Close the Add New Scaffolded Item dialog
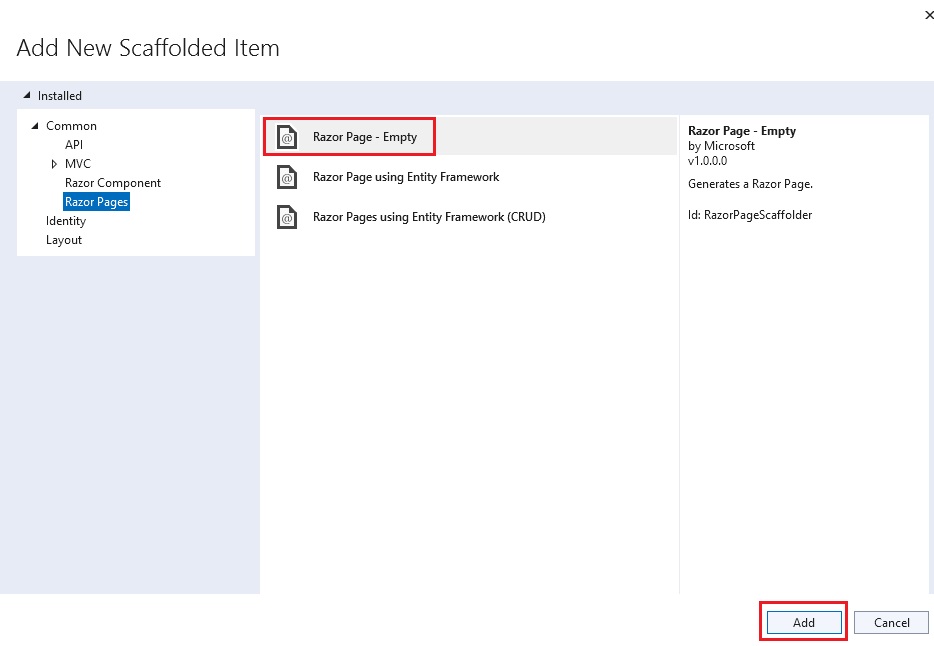Image resolution: width=934 pixels, height=646 pixels. point(928,15)
